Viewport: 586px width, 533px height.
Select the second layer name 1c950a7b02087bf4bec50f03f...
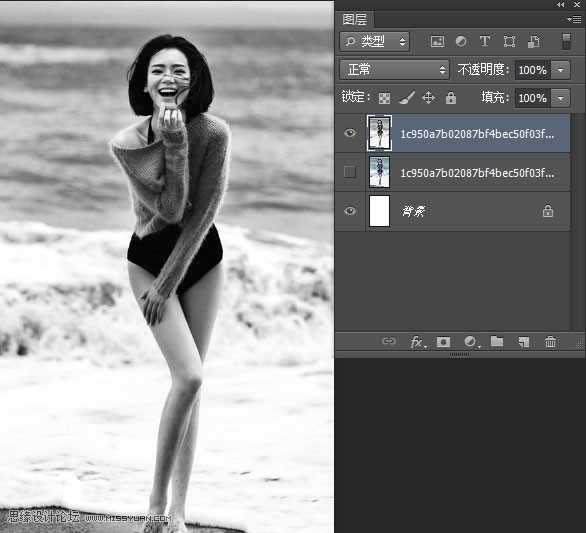tap(477, 173)
